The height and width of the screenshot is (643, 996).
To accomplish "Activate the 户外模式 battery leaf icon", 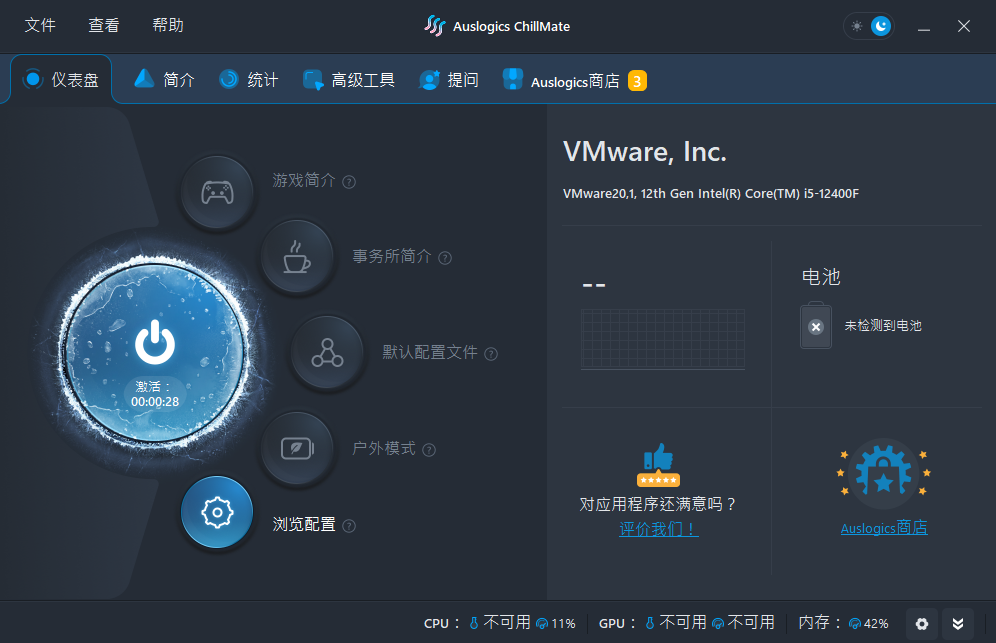I will (x=297, y=449).
